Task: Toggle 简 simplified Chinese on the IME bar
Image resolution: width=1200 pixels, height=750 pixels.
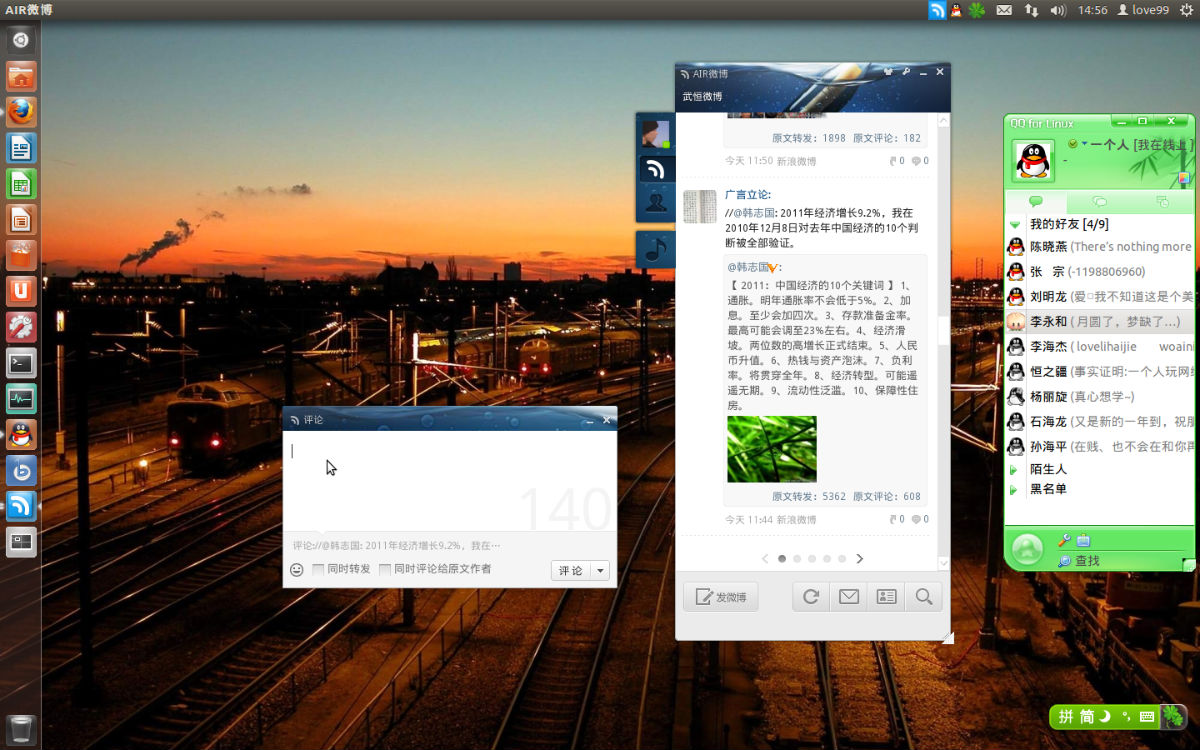Action: click(x=1087, y=717)
